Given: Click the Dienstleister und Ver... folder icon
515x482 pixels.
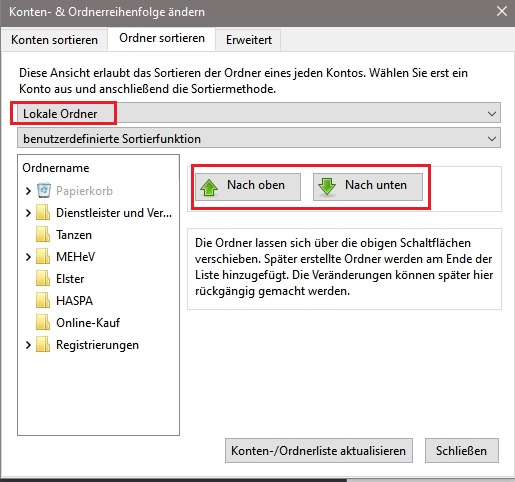Looking at the screenshot, I should (43, 212).
